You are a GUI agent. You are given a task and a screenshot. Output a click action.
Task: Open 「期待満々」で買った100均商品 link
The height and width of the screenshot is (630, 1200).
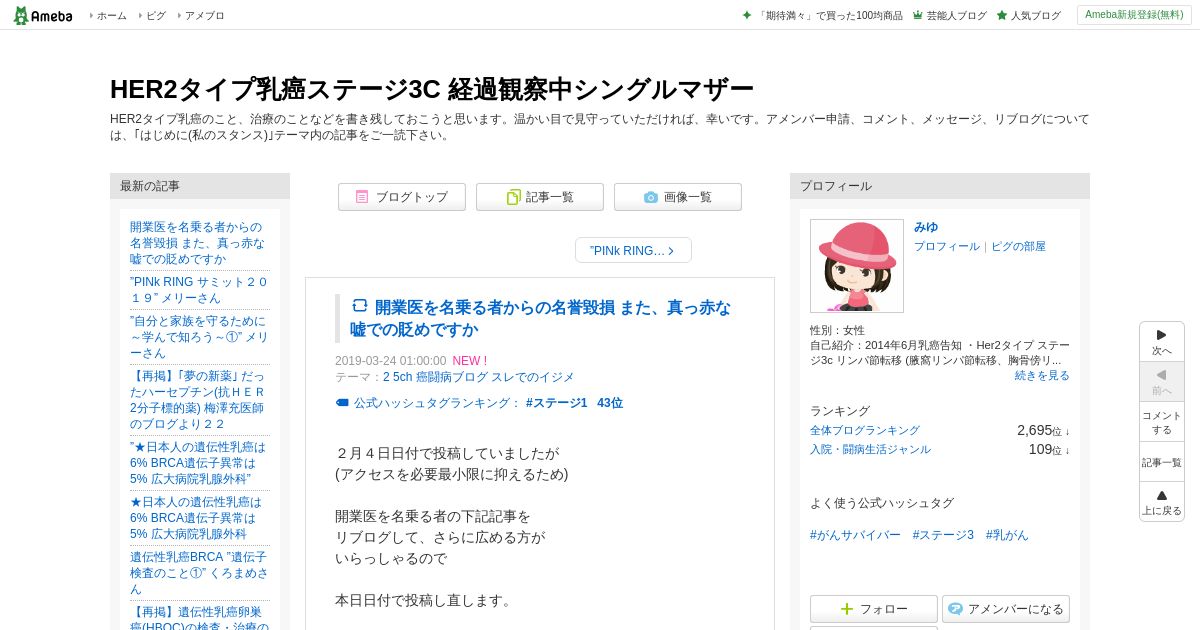[x=829, y=16]
